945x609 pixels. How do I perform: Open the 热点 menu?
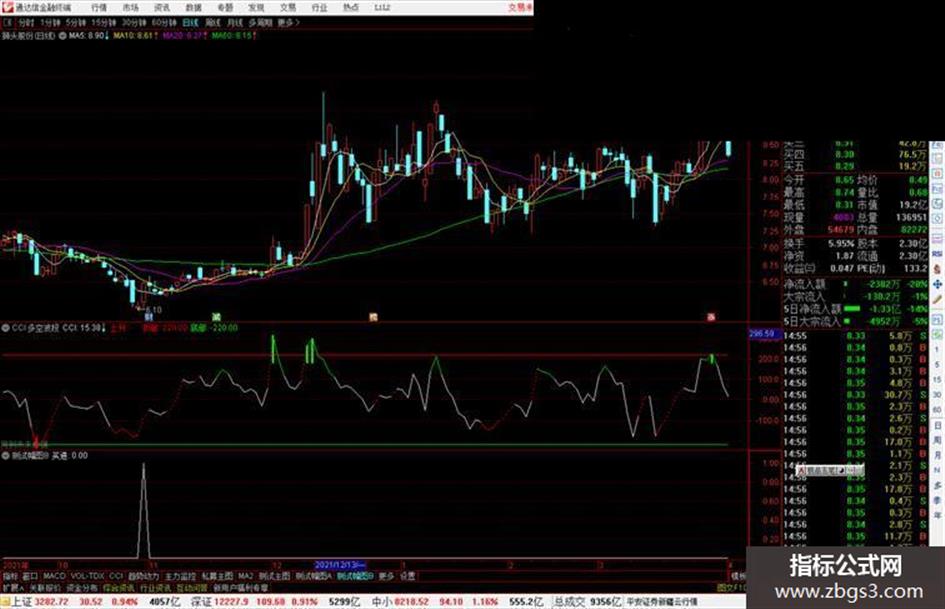pos(350,8)
